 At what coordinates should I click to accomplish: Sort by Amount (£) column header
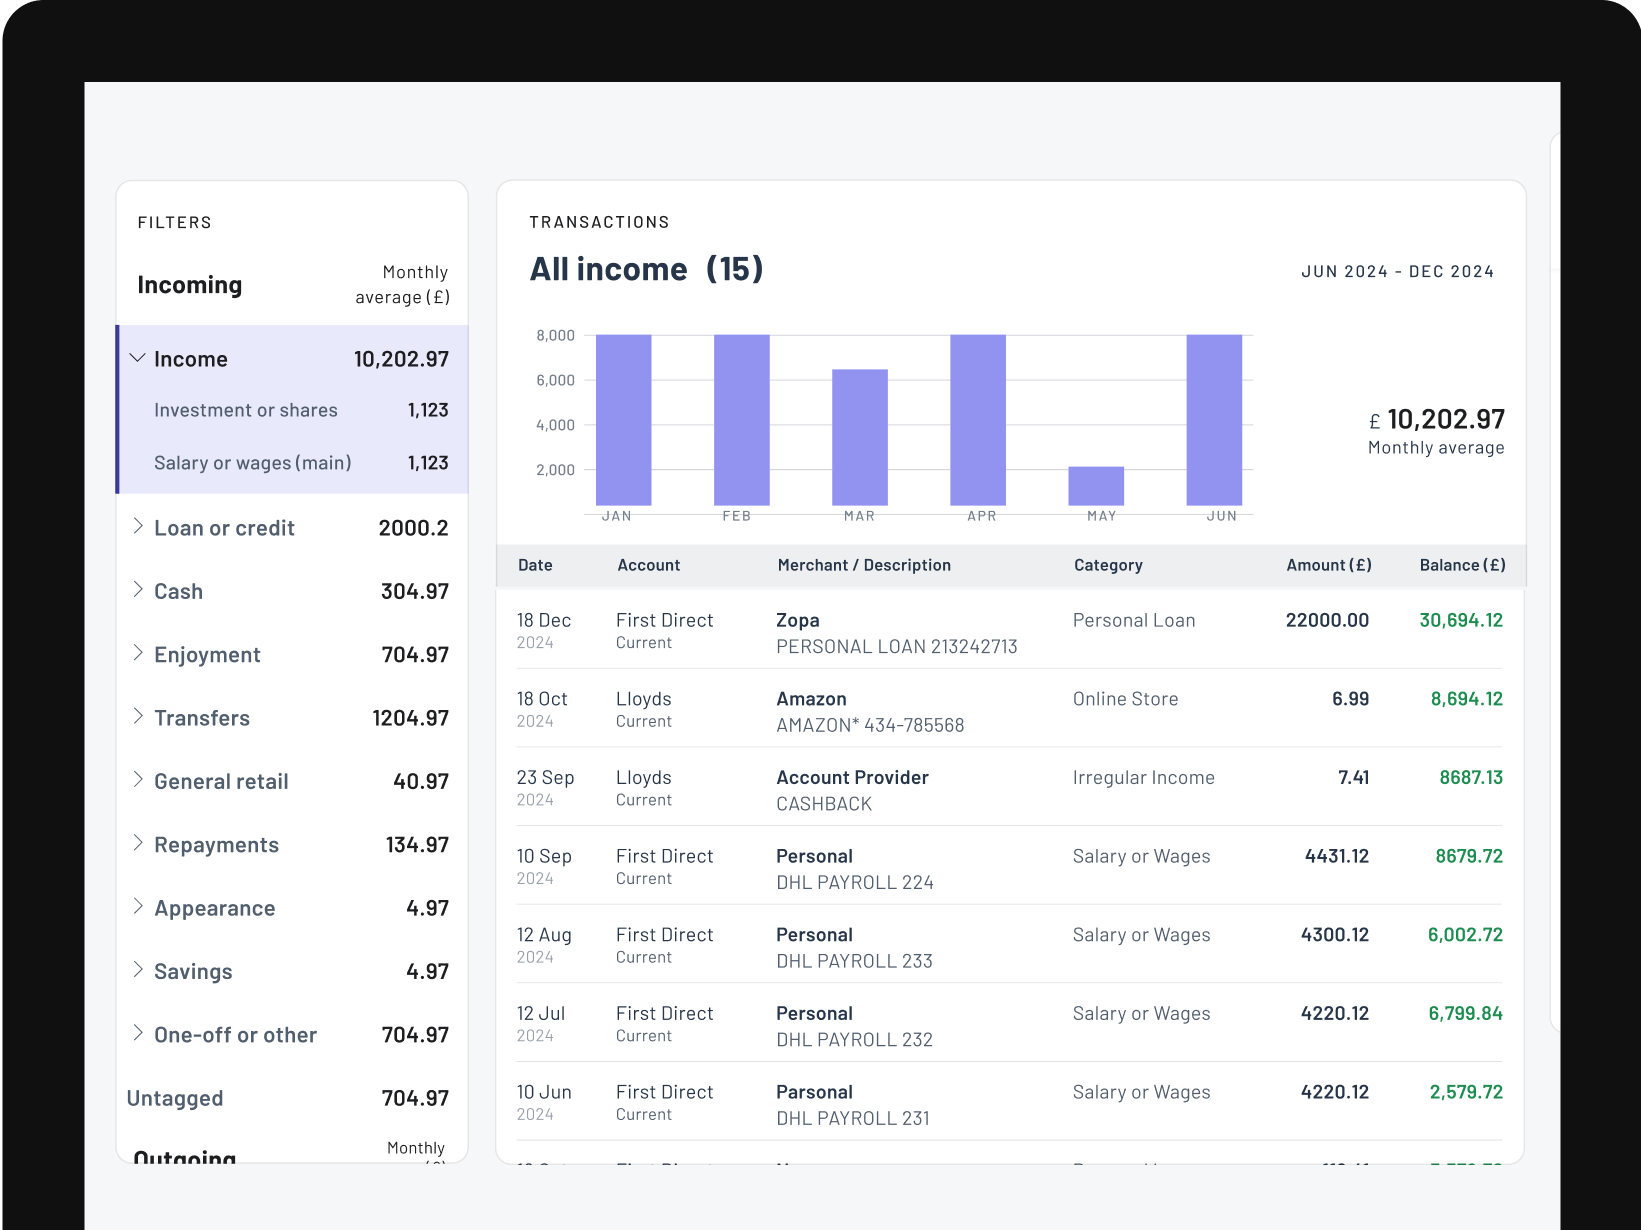pos(1328,565)
